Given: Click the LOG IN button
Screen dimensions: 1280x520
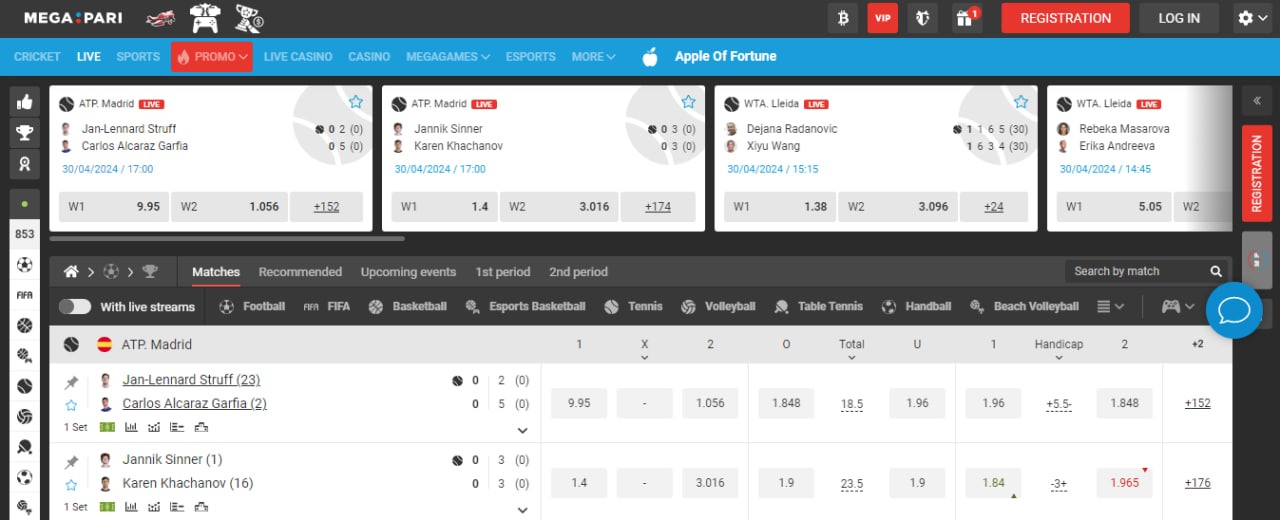Looking at the screenshot, I should (1179, 18).
